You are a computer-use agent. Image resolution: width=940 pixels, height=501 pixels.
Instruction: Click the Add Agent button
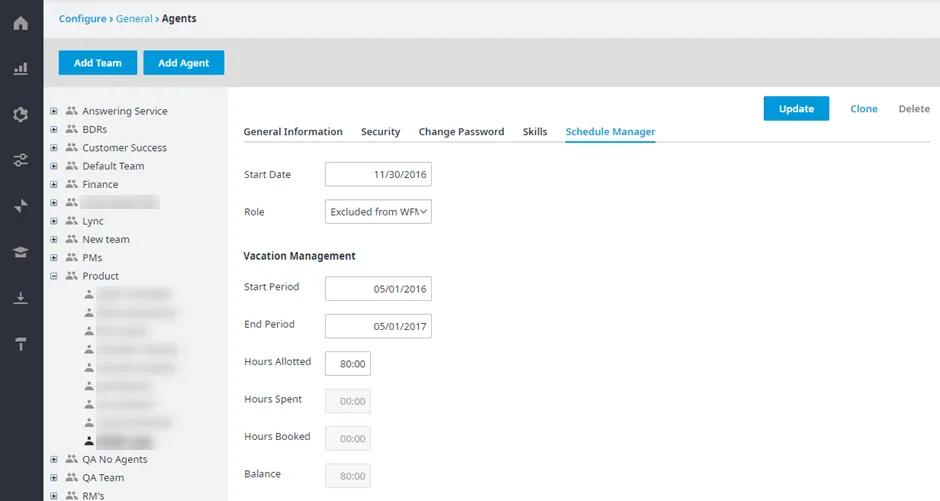[183, 63]
